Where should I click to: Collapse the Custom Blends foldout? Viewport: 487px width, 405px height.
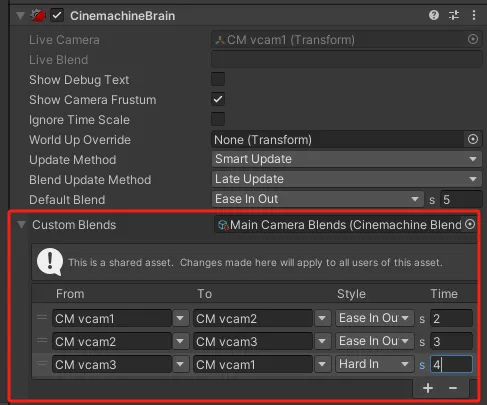22,225
